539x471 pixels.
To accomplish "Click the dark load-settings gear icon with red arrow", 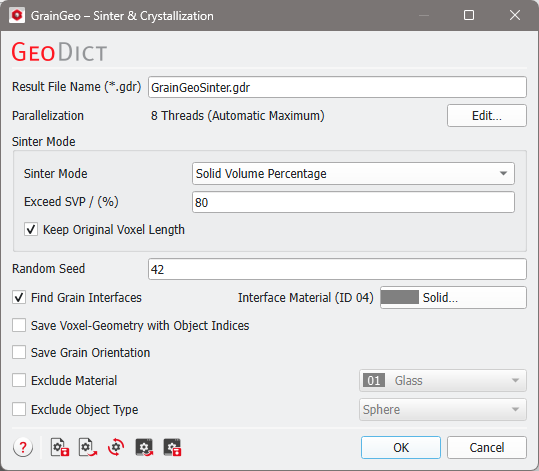I will coord(144,447).
